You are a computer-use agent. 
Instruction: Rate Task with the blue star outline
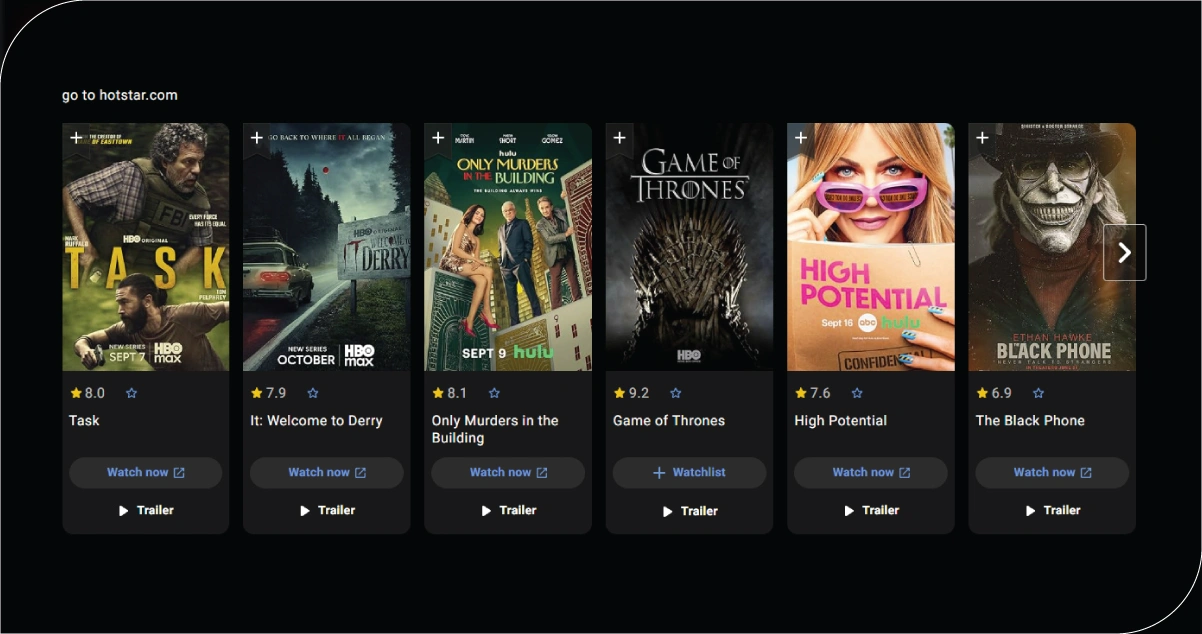131,393
